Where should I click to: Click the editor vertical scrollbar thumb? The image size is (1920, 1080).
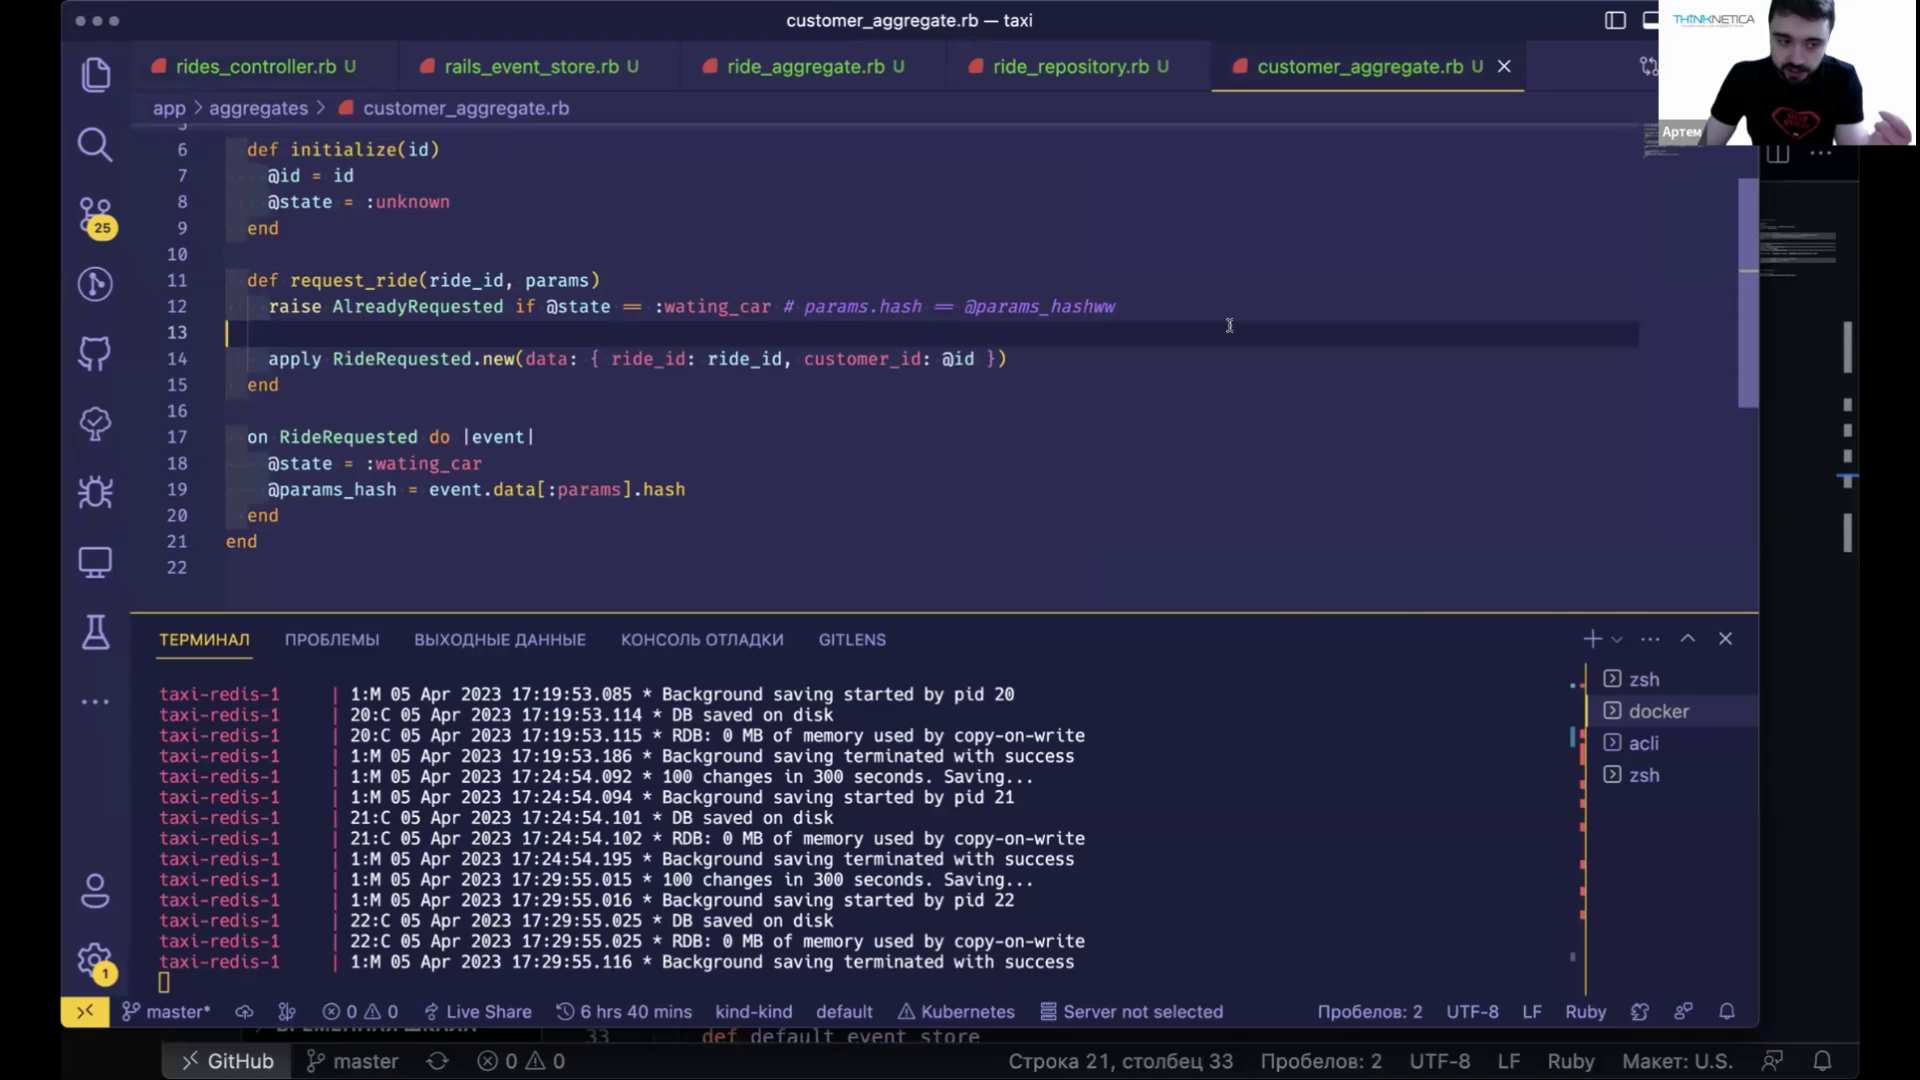pyautogui.click(x=1748, y=290)
